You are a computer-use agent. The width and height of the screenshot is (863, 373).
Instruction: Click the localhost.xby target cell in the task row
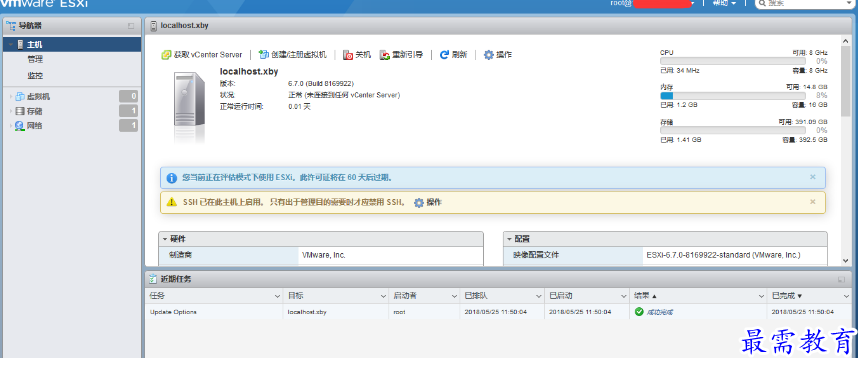tap(336, 312)
